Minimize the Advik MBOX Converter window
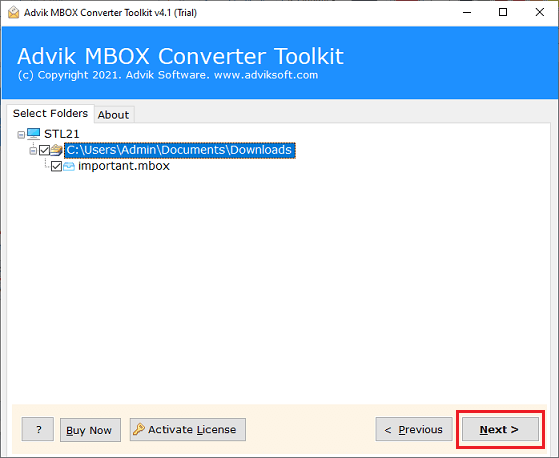This screenshot has width=559, height=458. pos(467,12)
